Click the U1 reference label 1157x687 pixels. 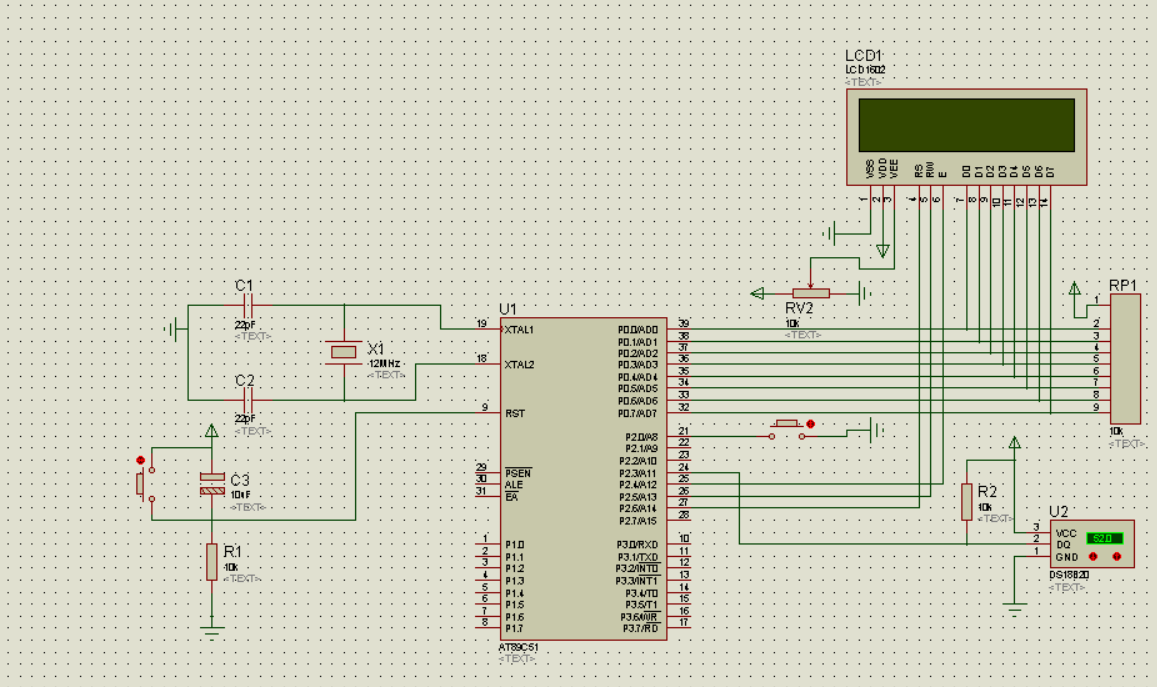click(508, 309)
